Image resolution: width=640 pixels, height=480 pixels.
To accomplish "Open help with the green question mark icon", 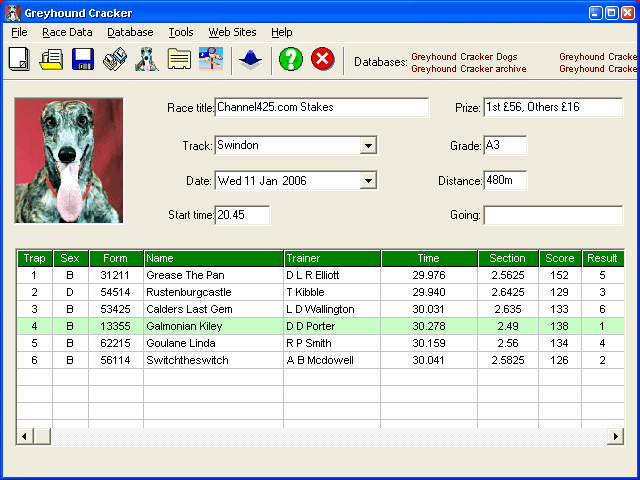I will [x=290, y=59].
